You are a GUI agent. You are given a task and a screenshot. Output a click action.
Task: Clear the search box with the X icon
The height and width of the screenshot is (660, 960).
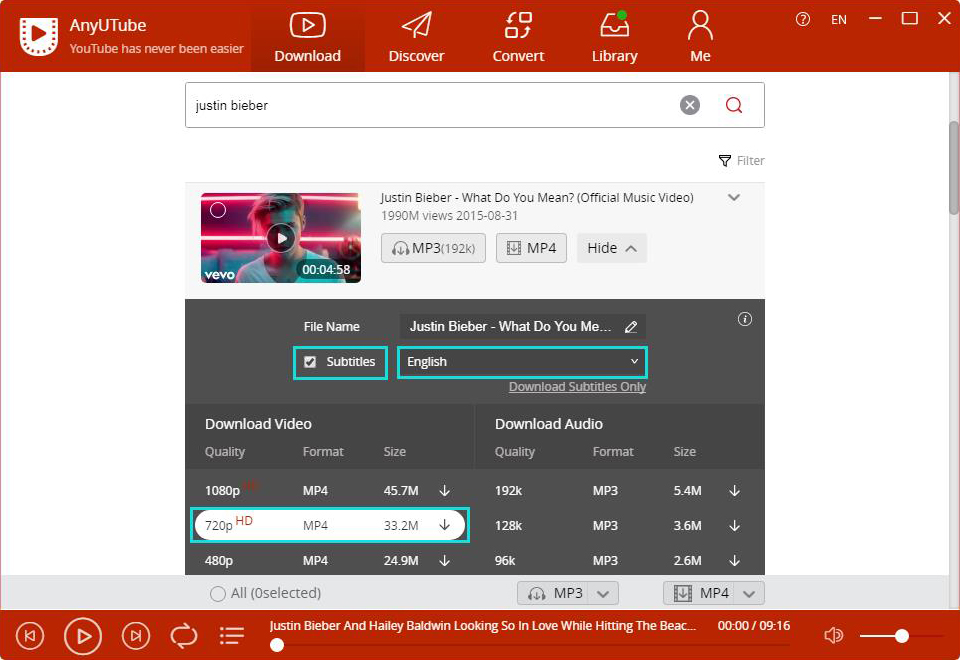click(x=689, y=105)
